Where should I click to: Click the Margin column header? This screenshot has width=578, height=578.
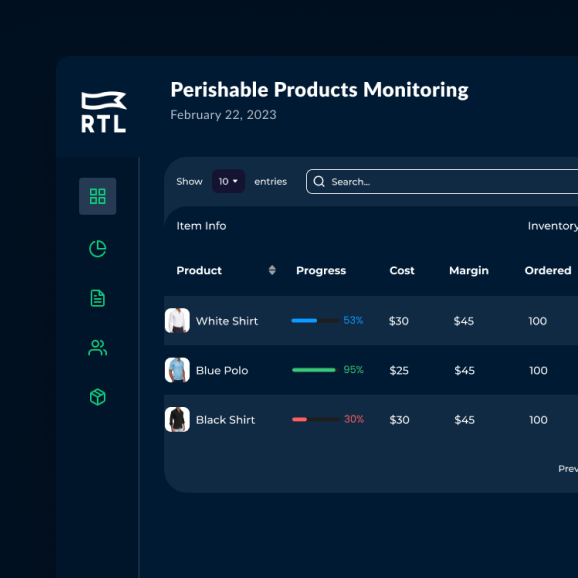[469, 270]
